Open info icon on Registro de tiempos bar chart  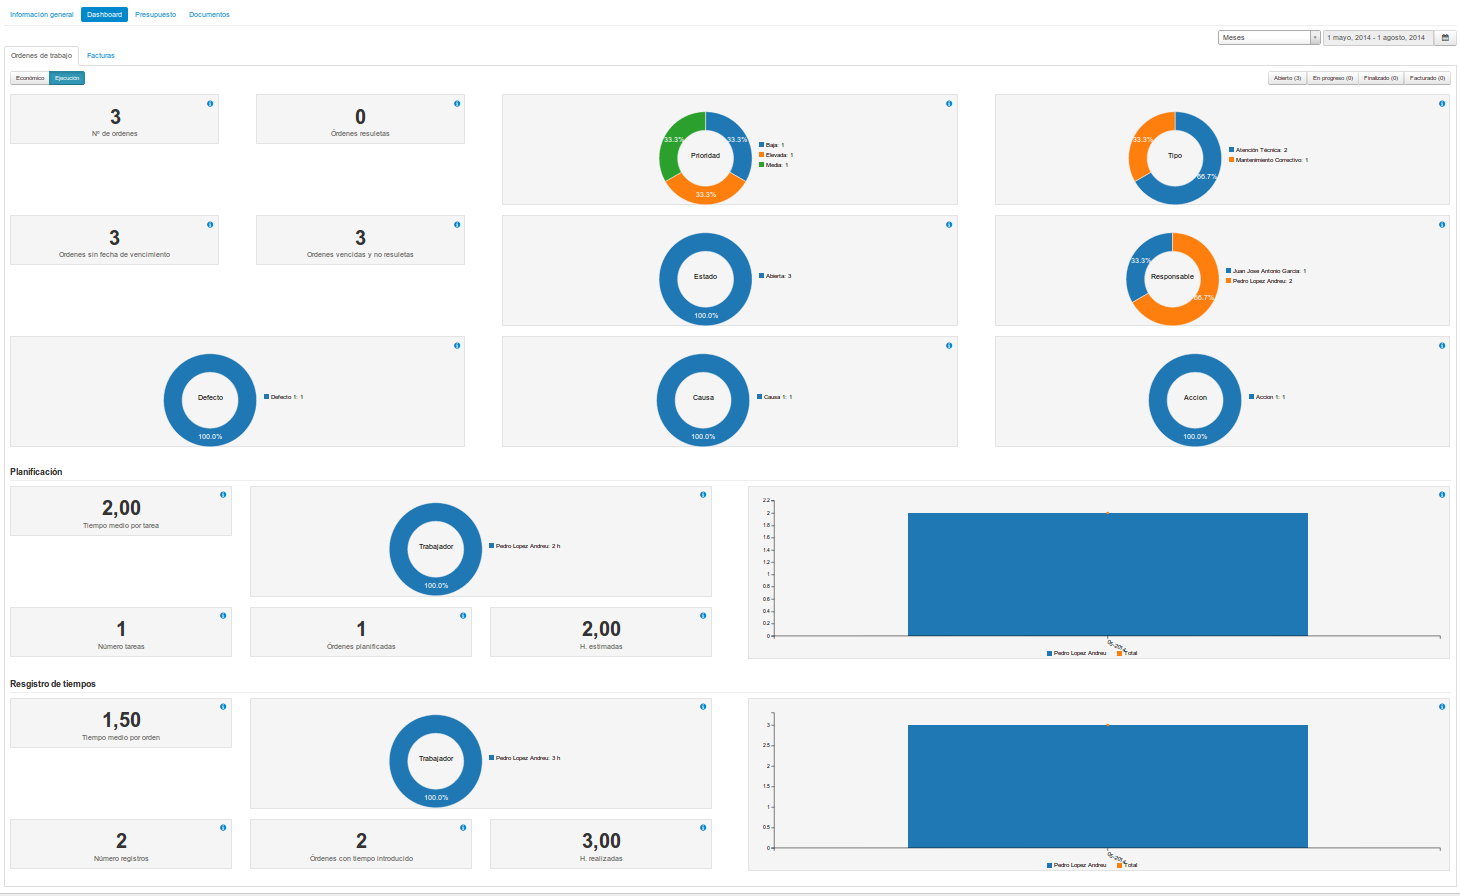[1442, 707]
